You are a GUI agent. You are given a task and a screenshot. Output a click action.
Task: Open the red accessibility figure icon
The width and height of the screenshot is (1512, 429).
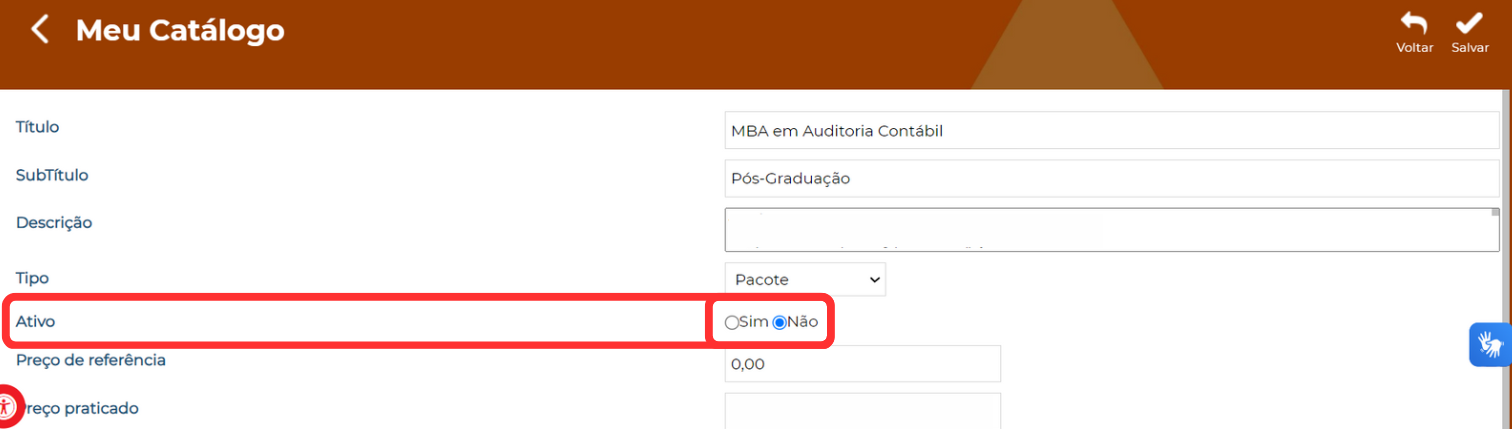tap(7, 407)
